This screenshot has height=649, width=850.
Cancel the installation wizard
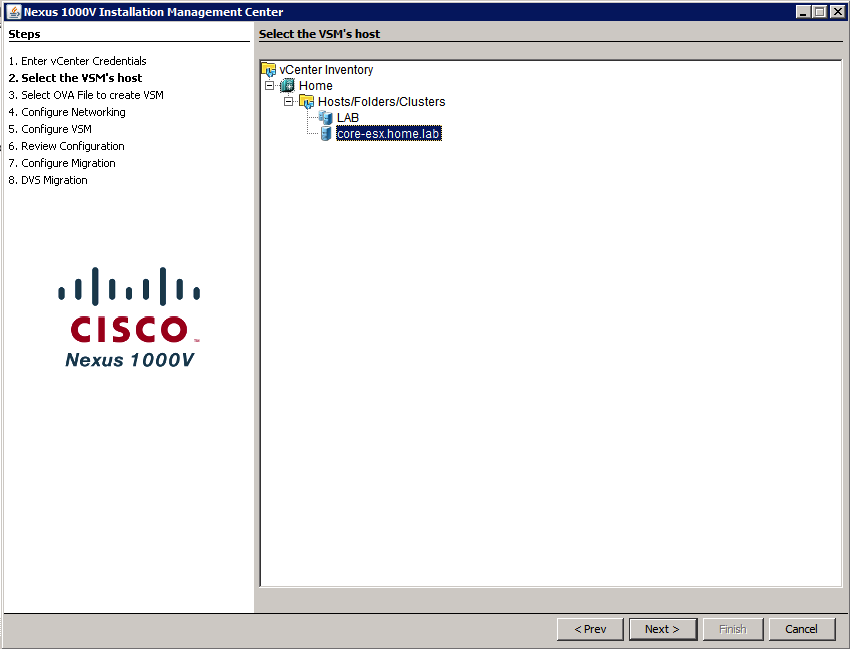(801, 629)
